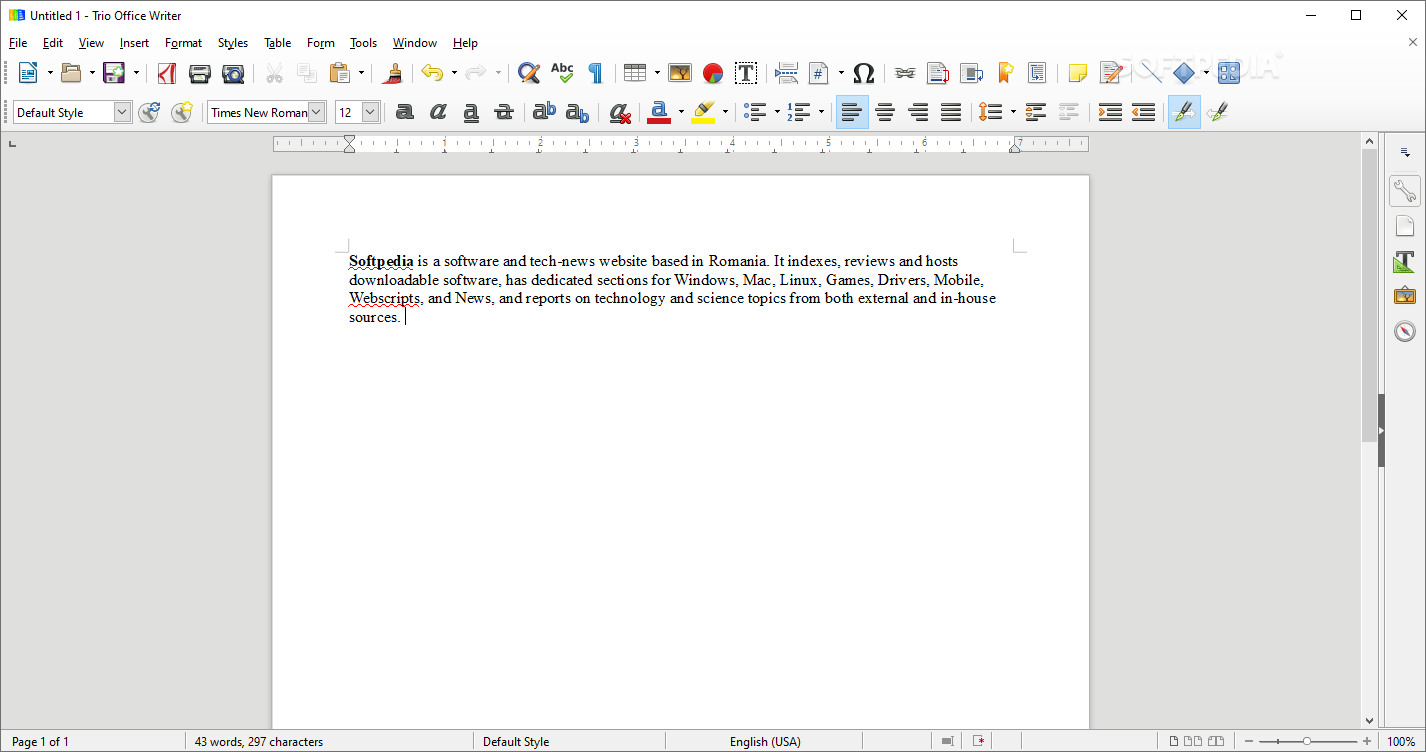Open the Table menu

click(x=278, y=43)
